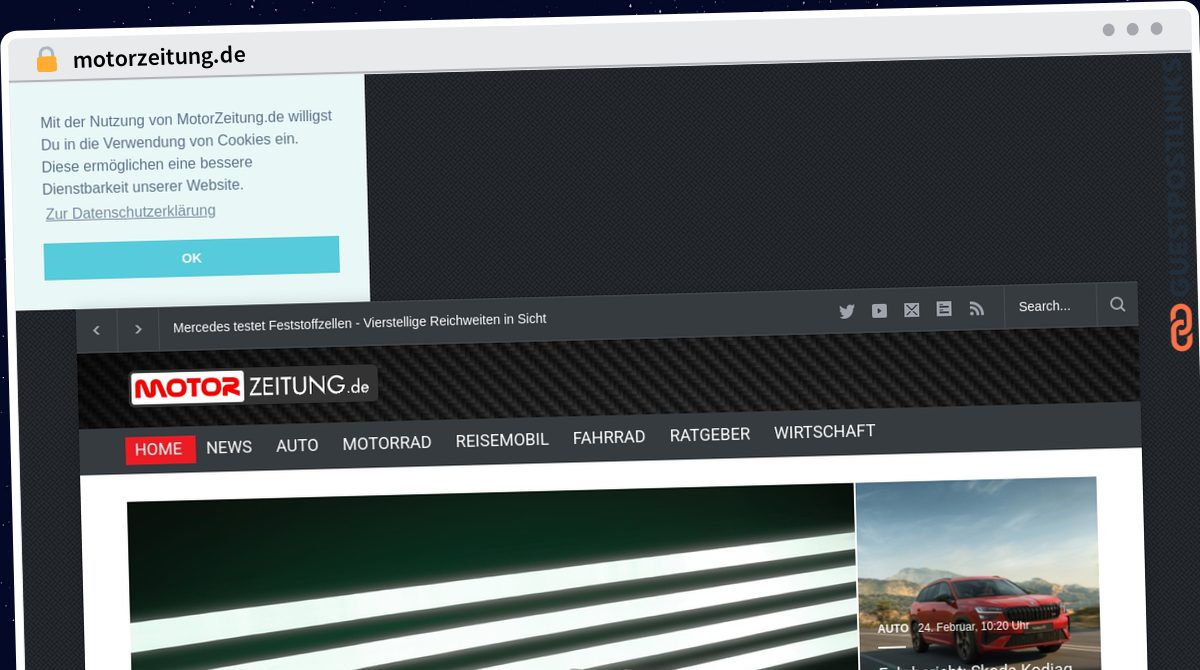
Task: Open the WIRTSCHAFT menu item
Action: click(824, 432)
